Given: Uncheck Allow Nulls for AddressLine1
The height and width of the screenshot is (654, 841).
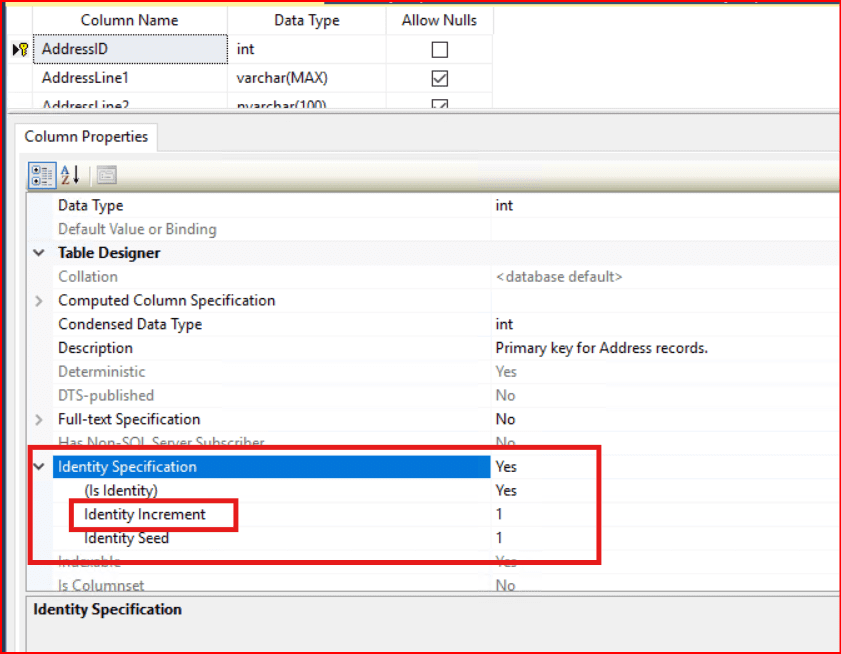Looking at the screenshot, I should (x=439, y=78).
